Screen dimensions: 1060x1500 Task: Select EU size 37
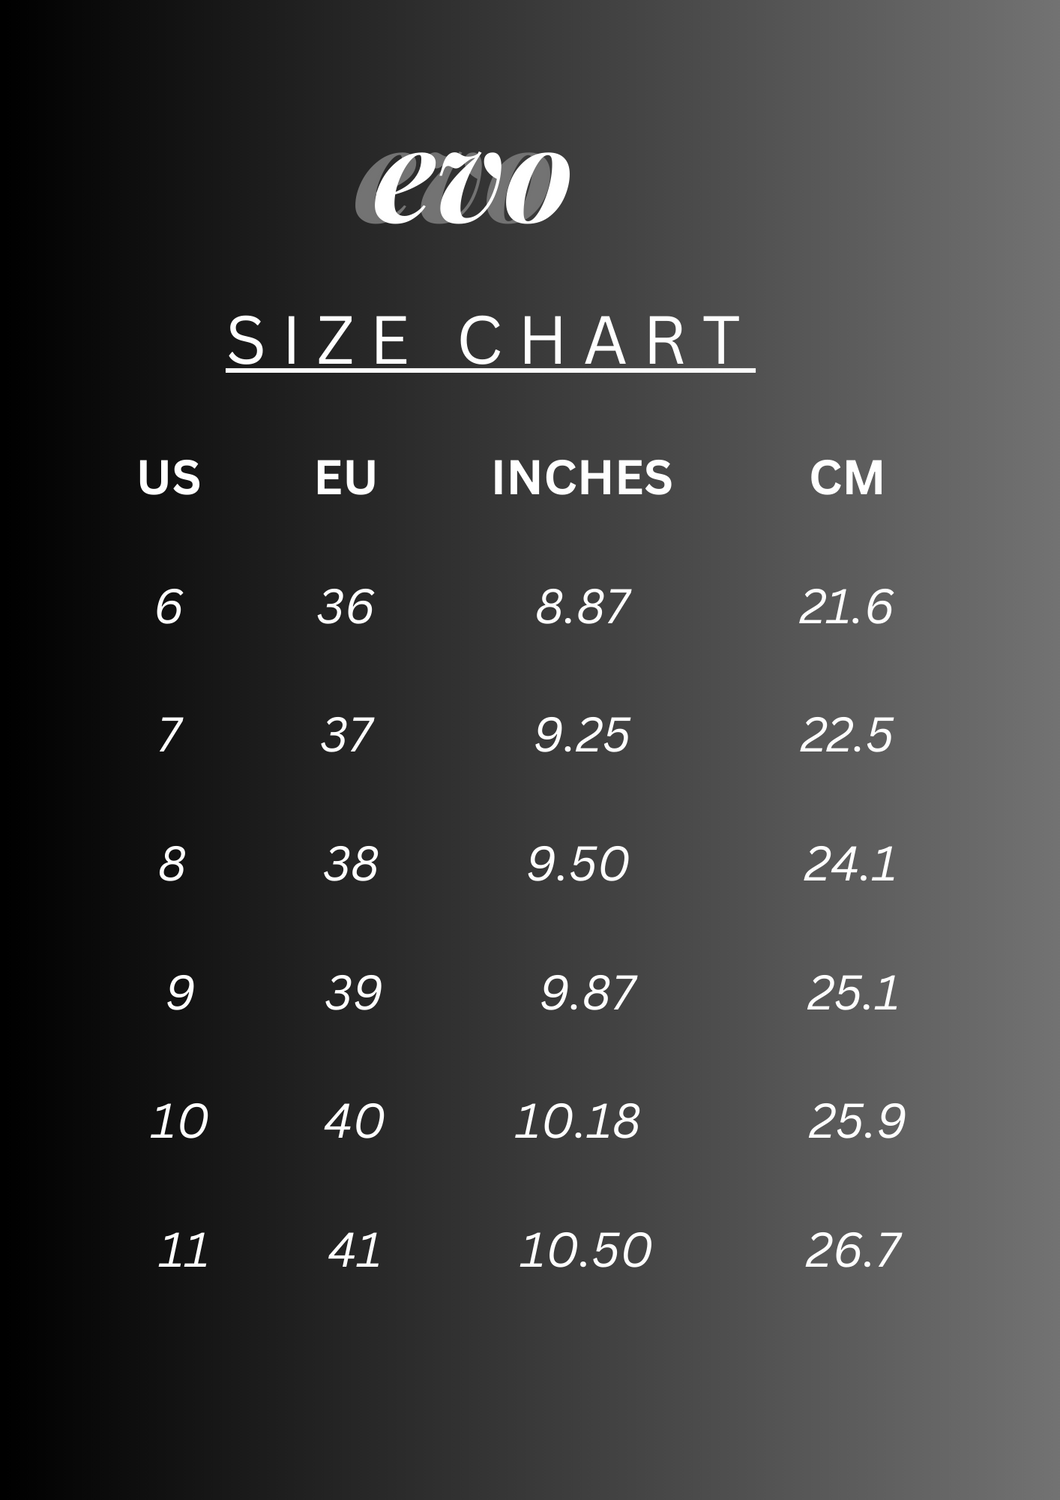[x=346, y=735]
